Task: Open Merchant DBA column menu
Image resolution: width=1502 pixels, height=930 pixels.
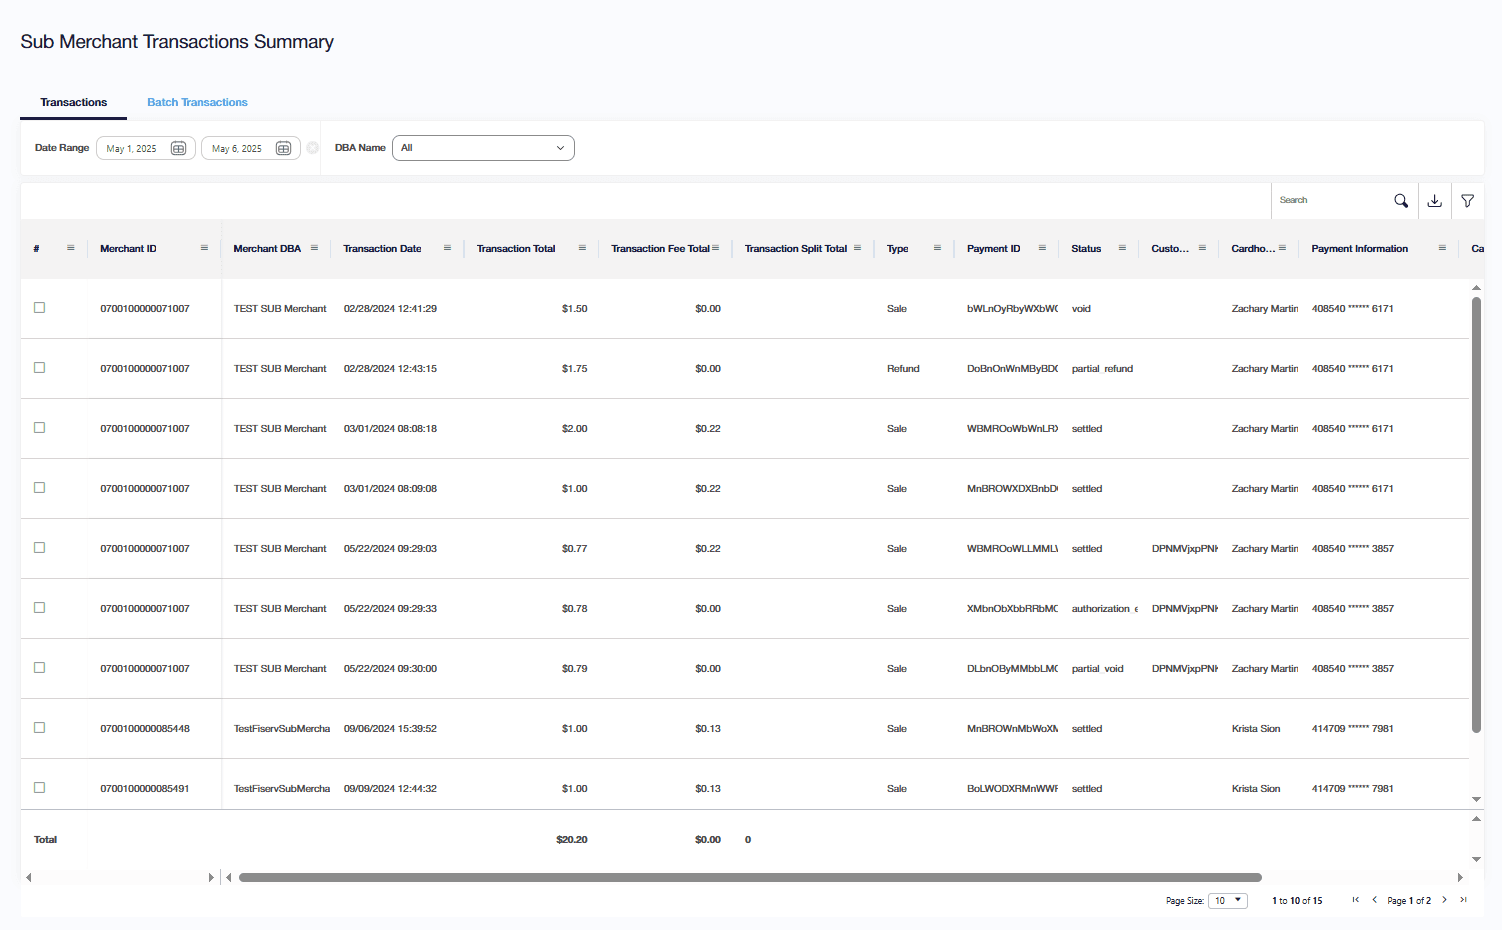Action: pyautogui.click(x=314, y=248)
